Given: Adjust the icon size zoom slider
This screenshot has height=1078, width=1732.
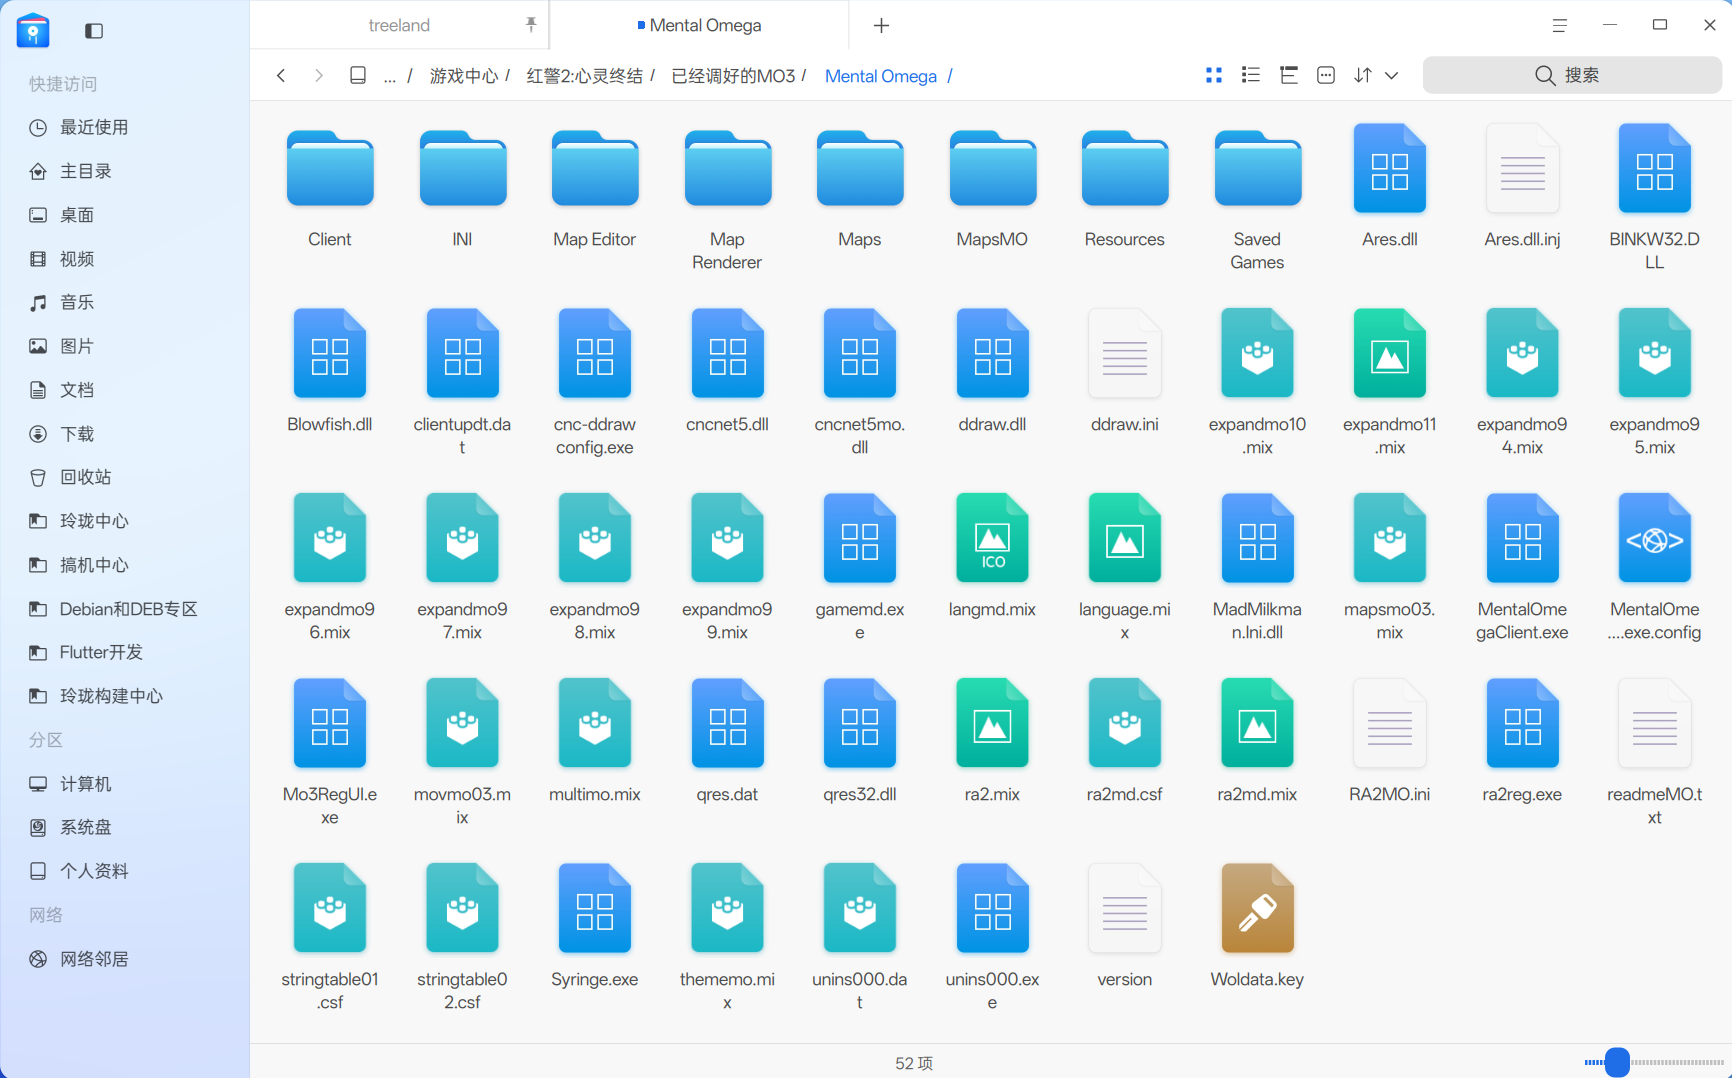Looking at the screenshot, I should [1616, 1062].
